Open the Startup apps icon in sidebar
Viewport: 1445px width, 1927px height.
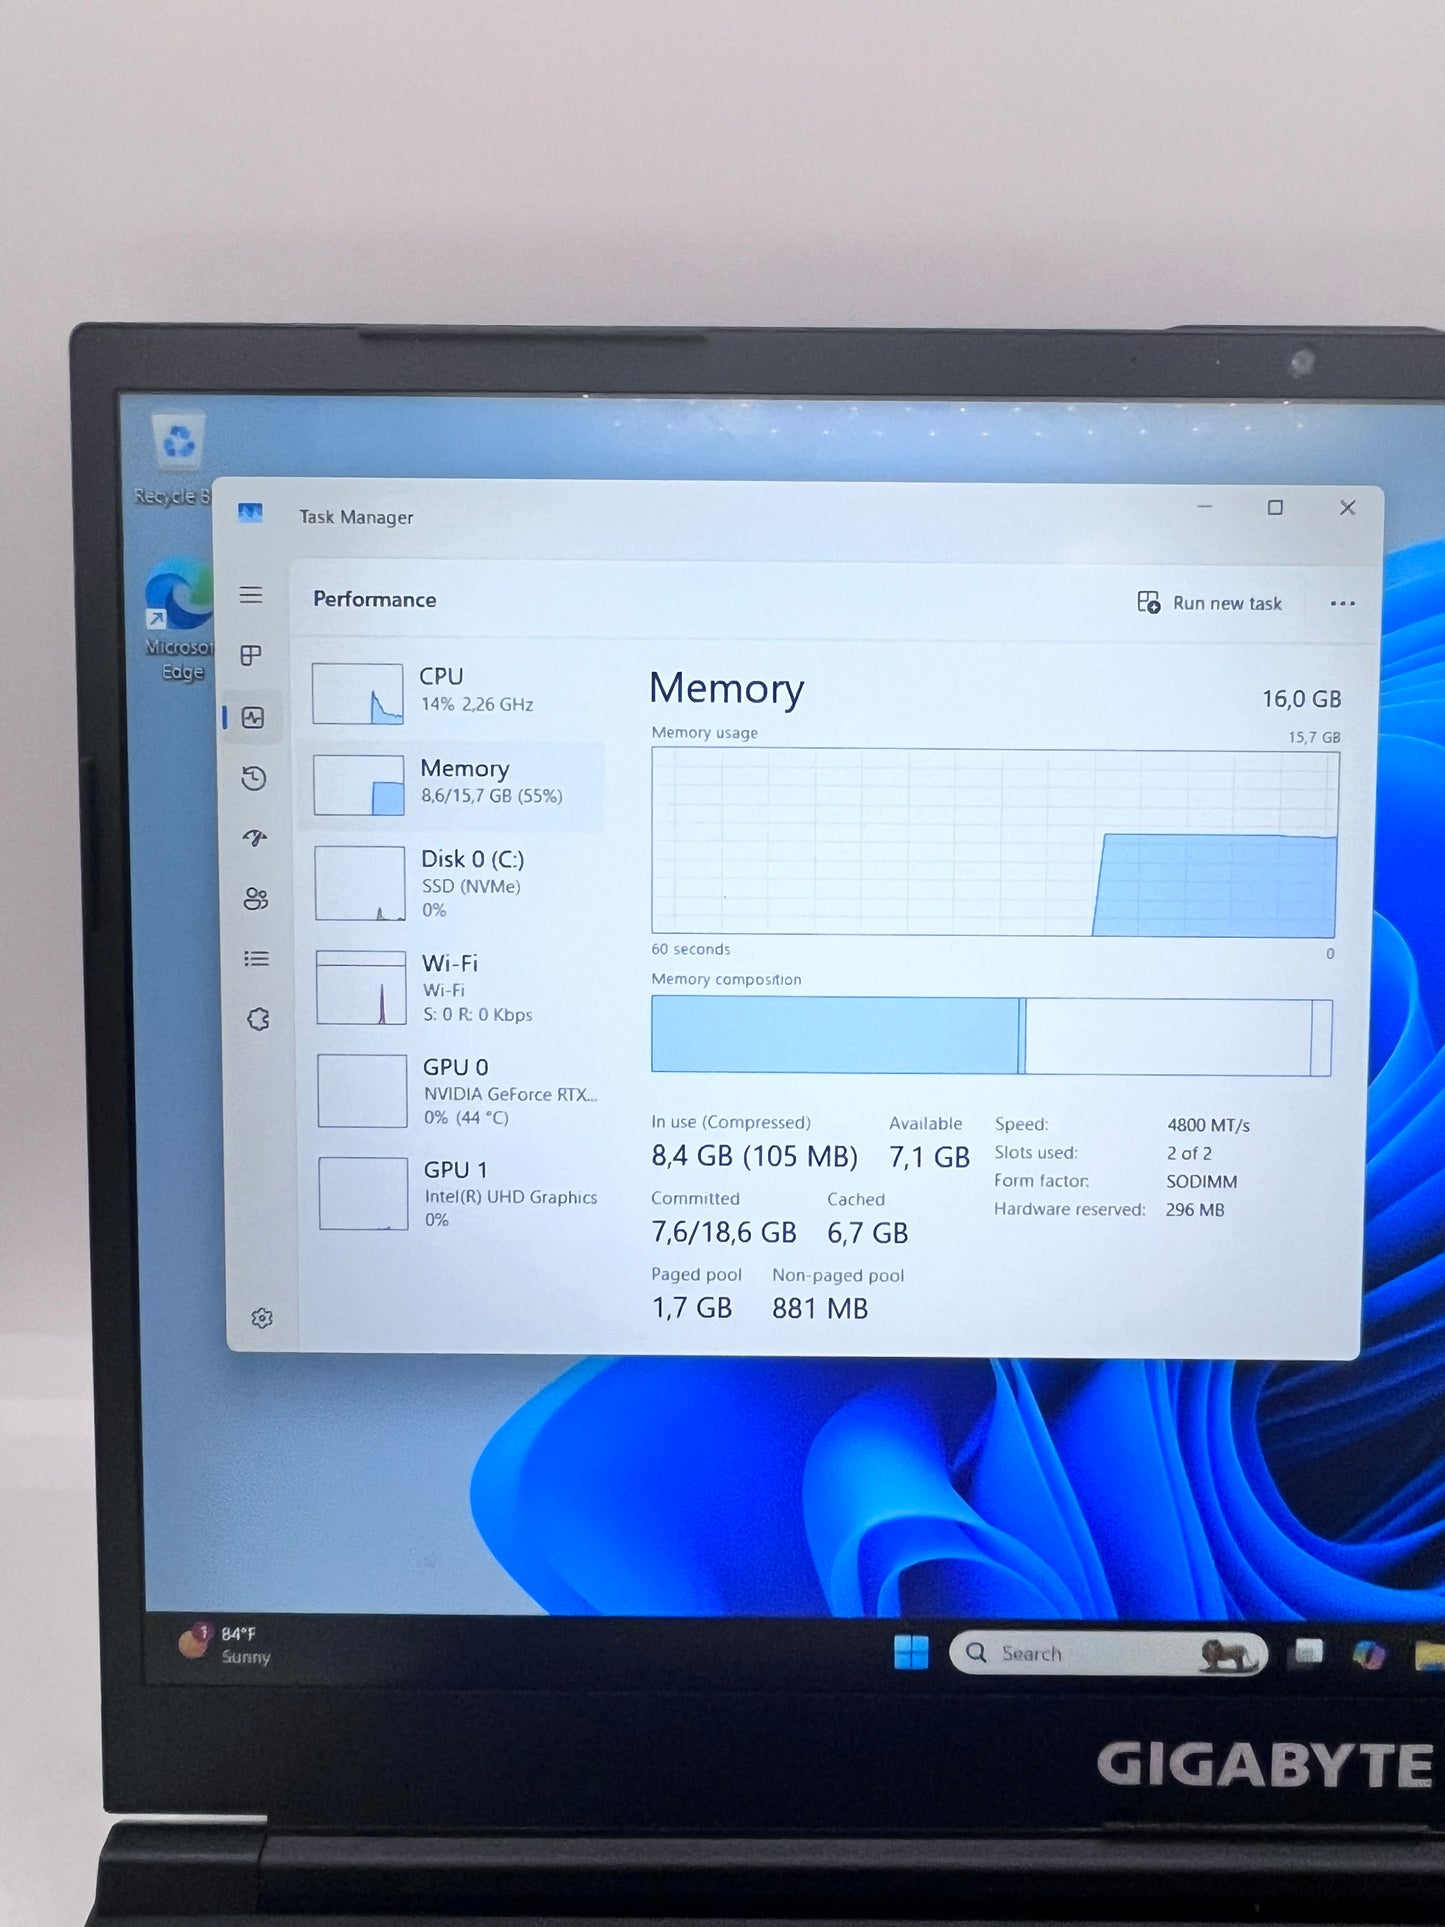(x=255, y=838)
